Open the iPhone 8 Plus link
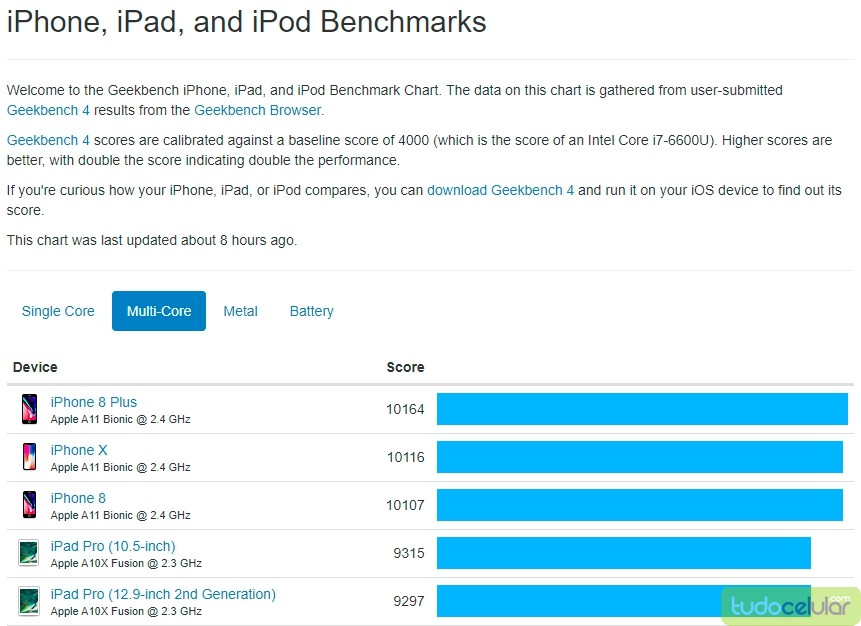The width and height of the screenshot is (861, 626). [94, 402]
